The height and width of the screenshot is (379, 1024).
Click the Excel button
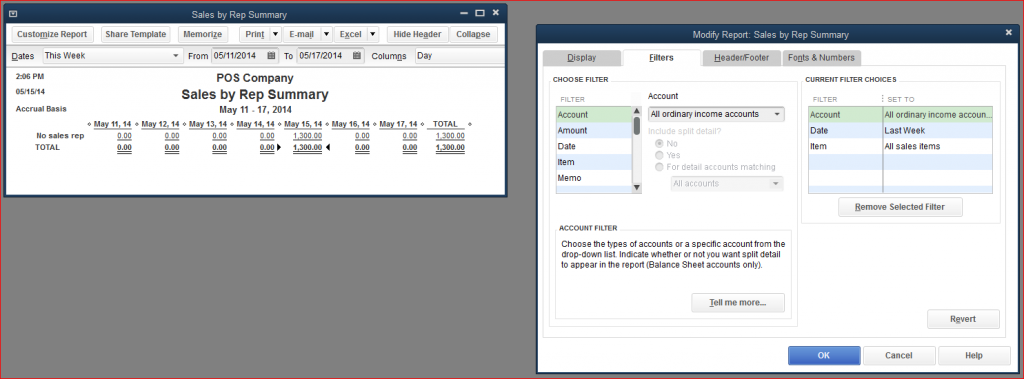coord(351,35)
